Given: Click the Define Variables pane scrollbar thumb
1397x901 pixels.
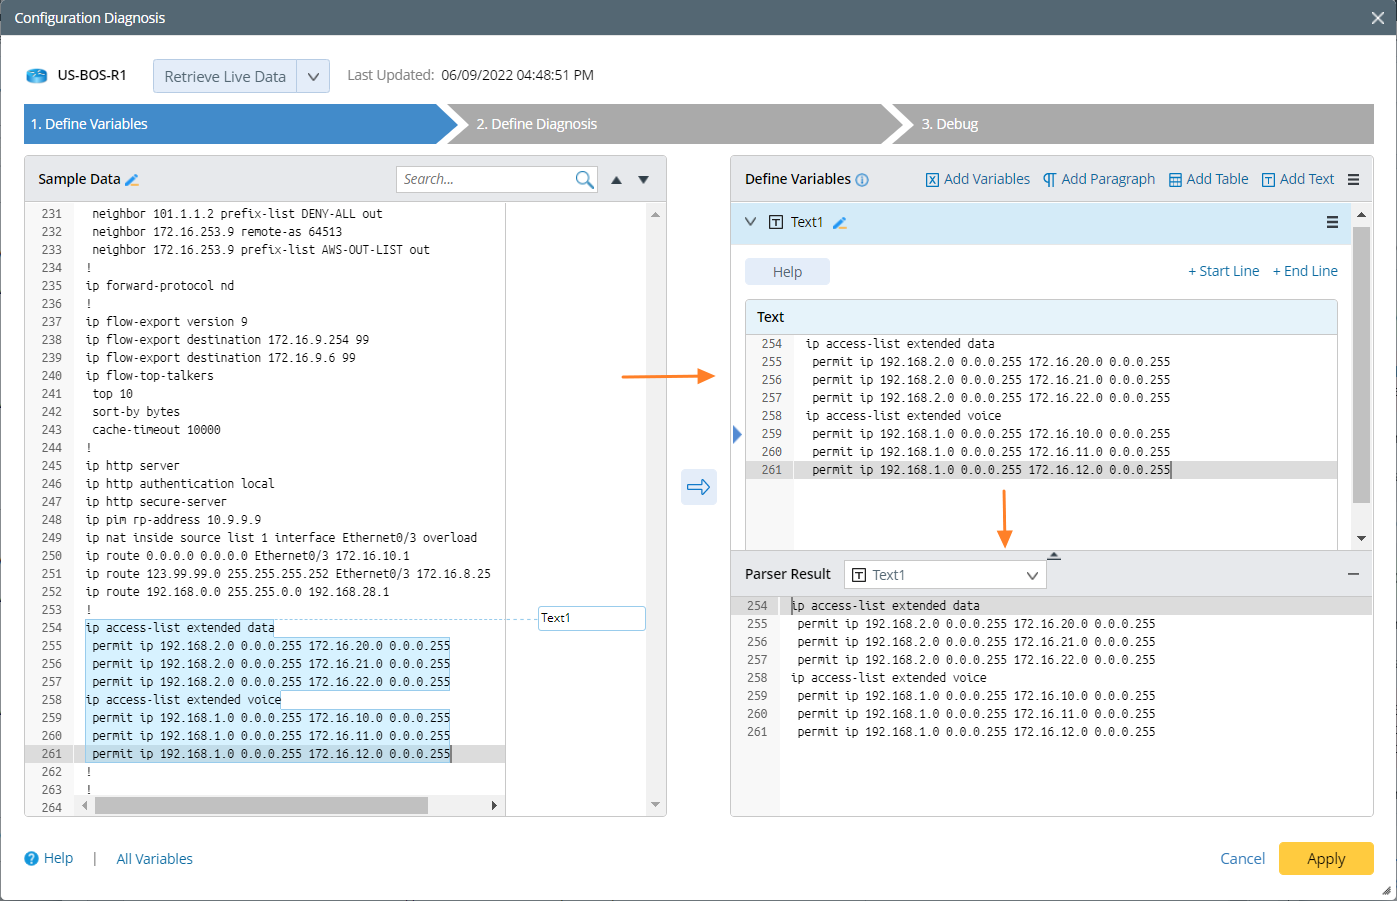Looking at the screenshot, I should click(x=1361, y=365).
